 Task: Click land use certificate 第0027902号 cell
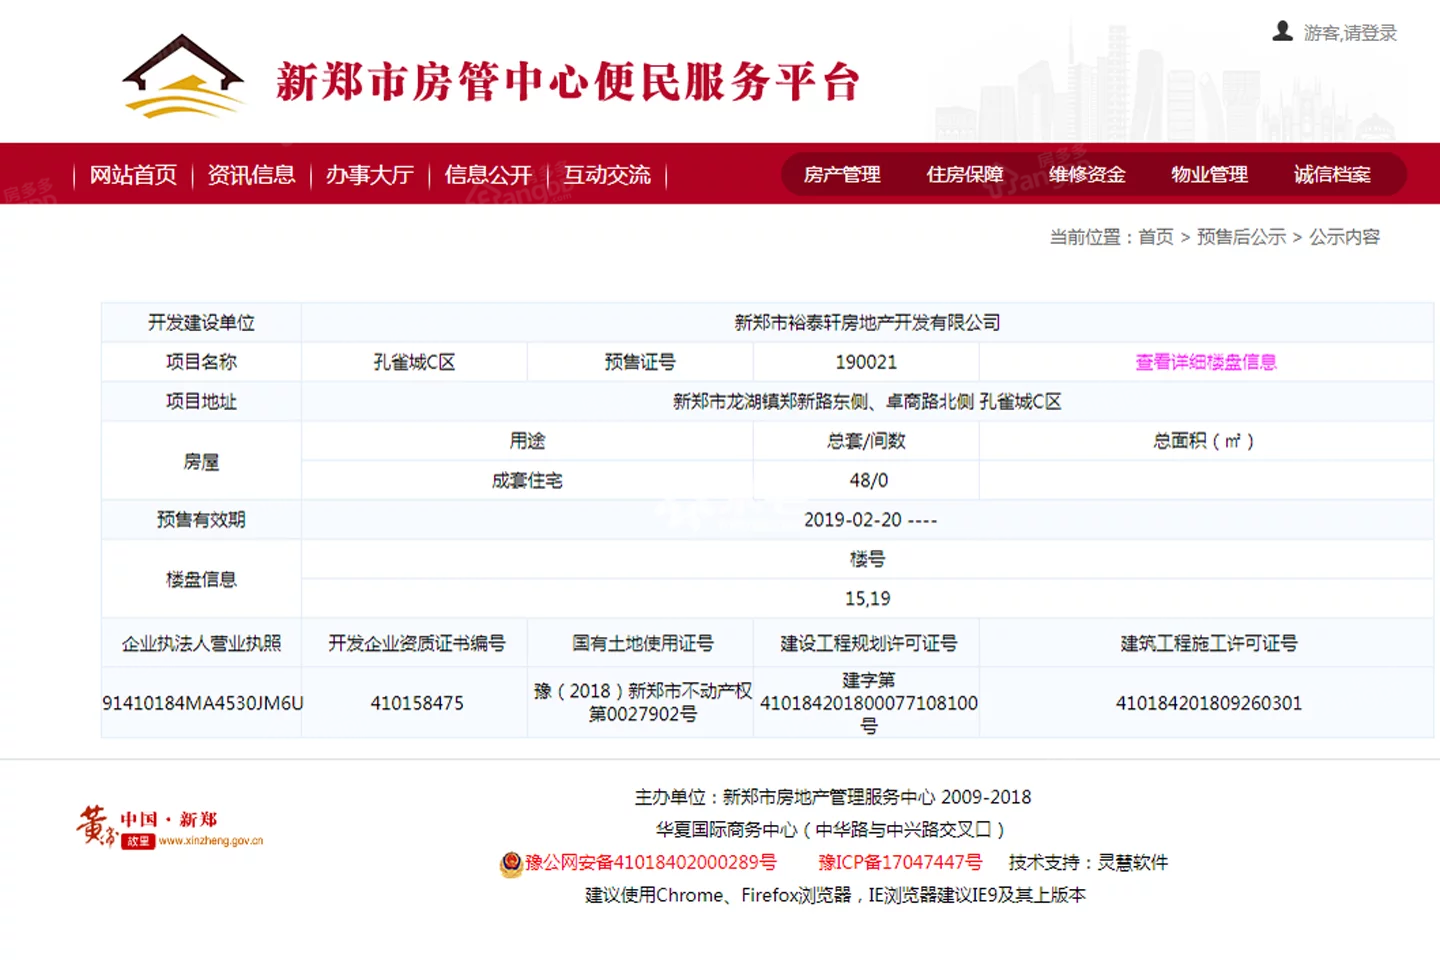pos(642,703)
